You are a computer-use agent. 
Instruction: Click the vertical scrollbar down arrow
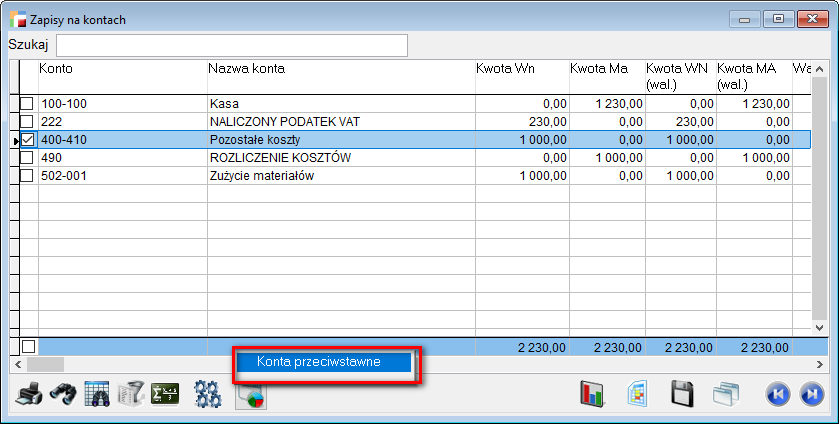click(x=820, y=327)
